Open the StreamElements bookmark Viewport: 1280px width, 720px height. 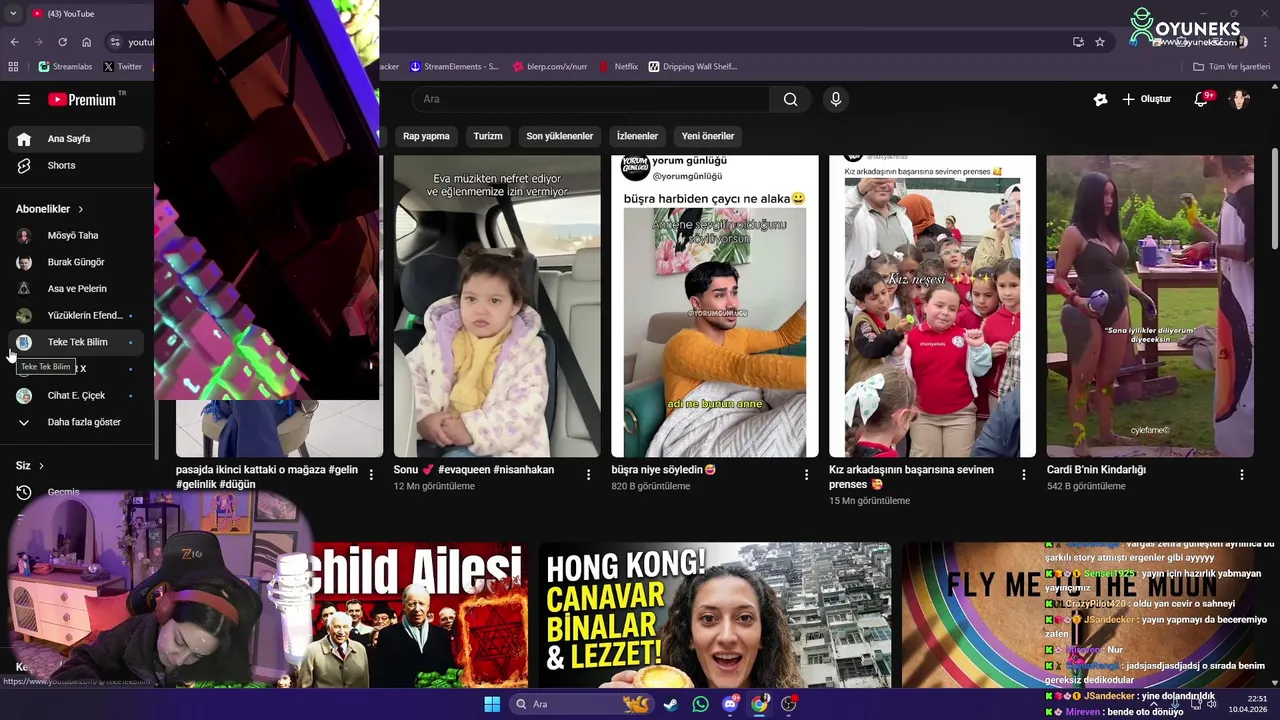[454, 67]
